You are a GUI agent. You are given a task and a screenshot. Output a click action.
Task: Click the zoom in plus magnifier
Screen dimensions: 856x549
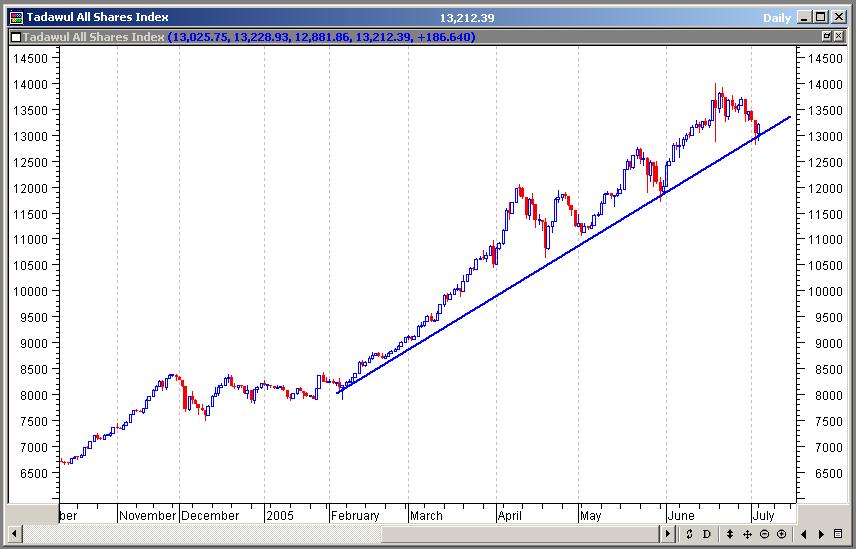[x=782, y=534]
